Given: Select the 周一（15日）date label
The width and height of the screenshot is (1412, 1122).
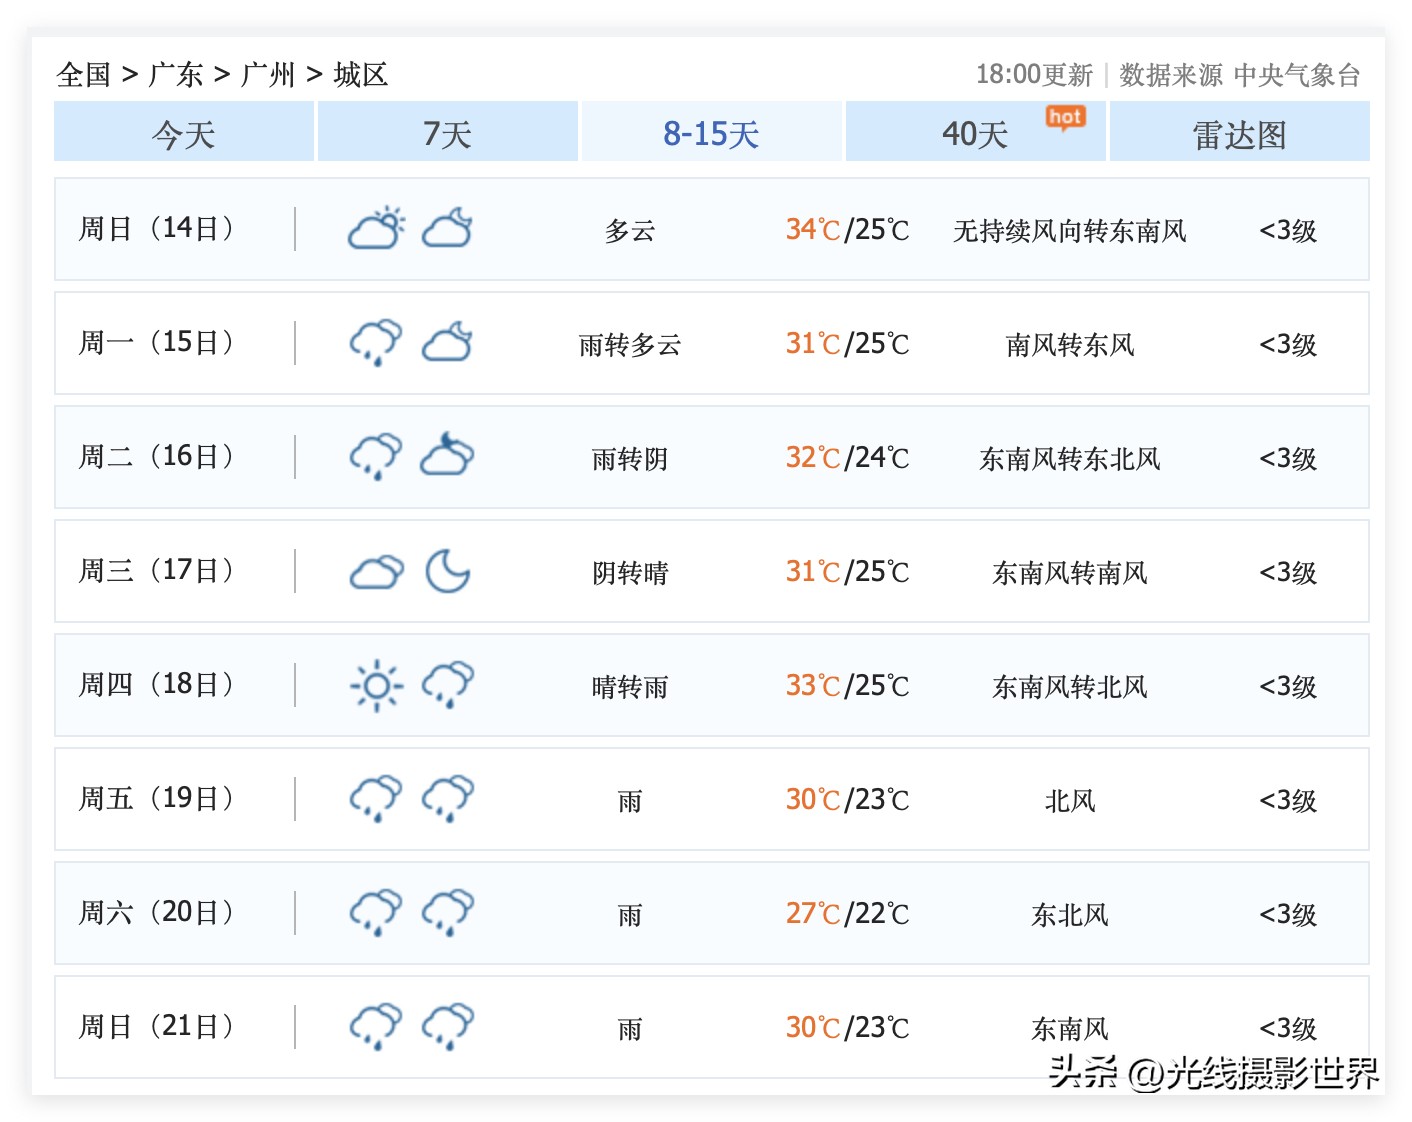Looking at the screenshot, I should pos(157,343).
